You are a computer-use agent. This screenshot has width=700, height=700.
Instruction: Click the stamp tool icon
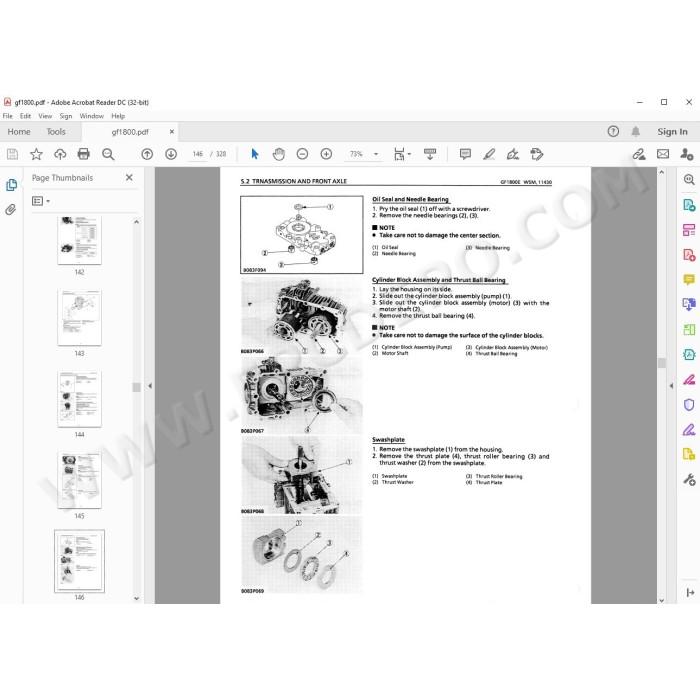click(x=537, y=154)
